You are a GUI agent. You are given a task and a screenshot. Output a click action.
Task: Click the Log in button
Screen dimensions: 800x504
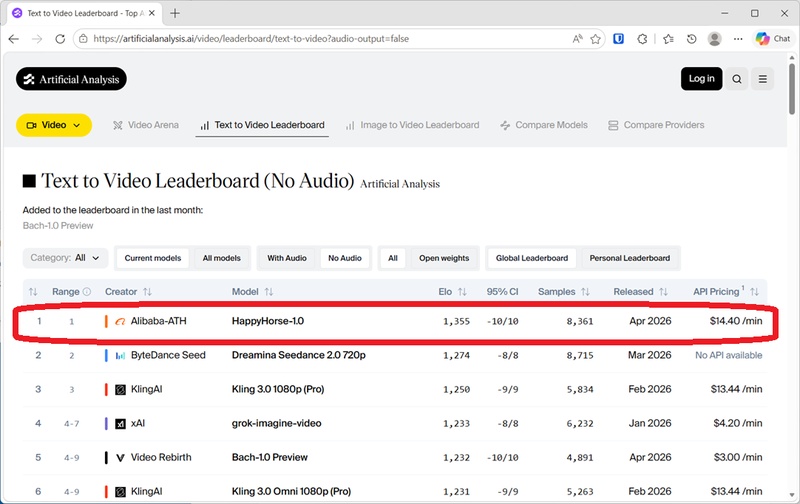pos(702,79)
